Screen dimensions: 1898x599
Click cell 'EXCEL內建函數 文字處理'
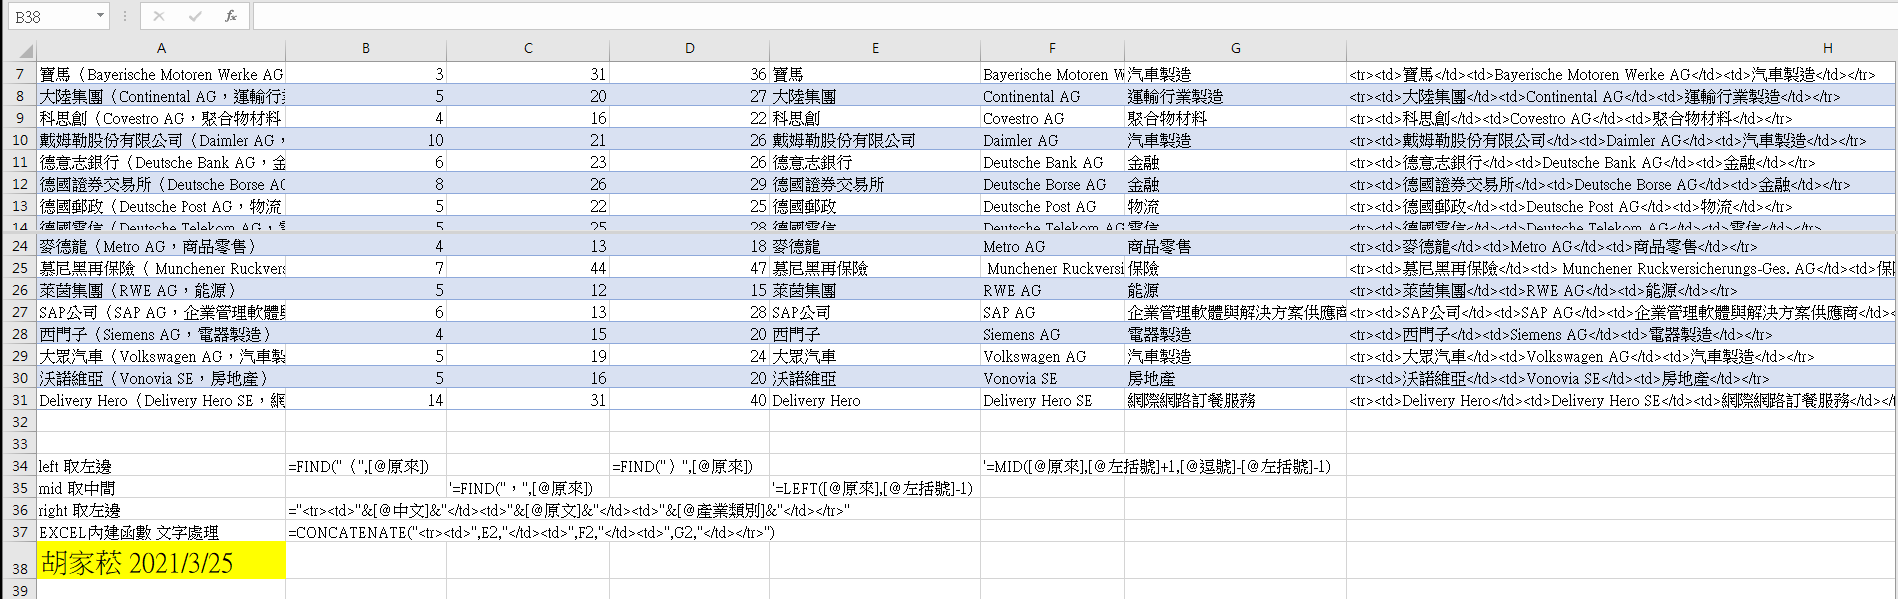click(x=161, y=532)
